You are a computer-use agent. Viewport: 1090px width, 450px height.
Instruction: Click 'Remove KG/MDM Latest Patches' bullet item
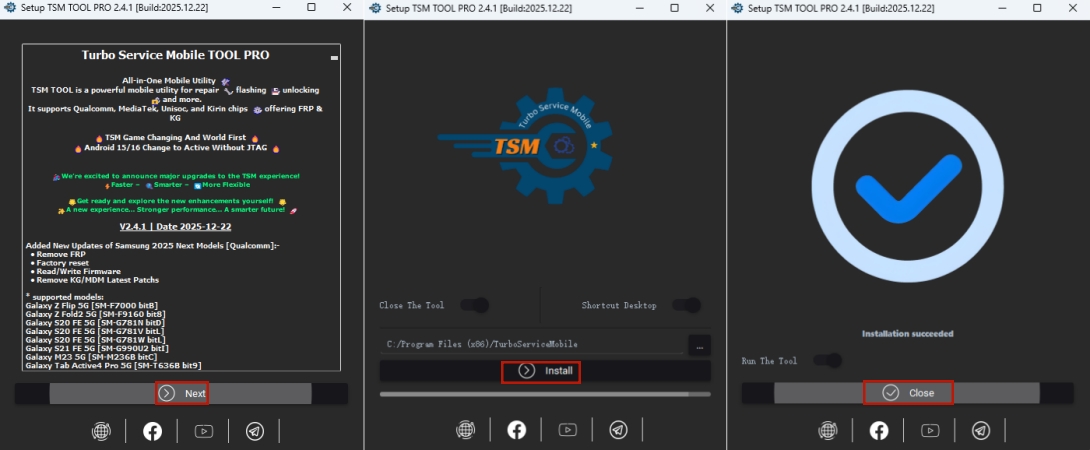[98, 280]
